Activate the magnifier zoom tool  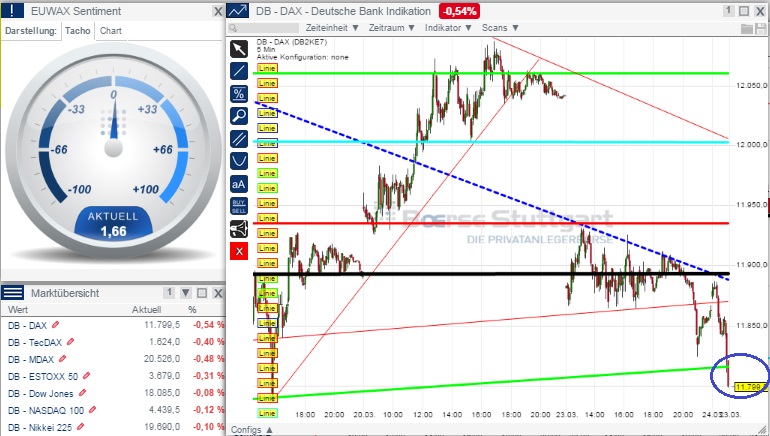(x=239, y=116)
